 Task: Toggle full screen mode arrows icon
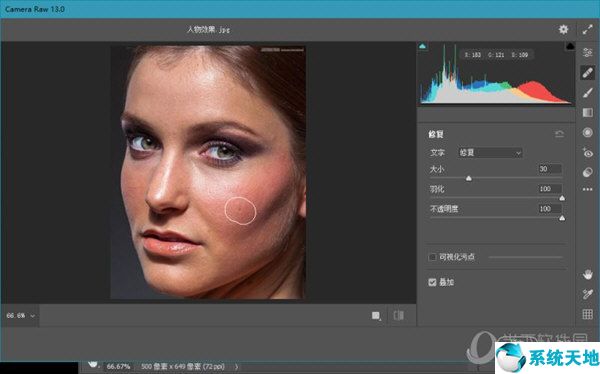(587, 29)
